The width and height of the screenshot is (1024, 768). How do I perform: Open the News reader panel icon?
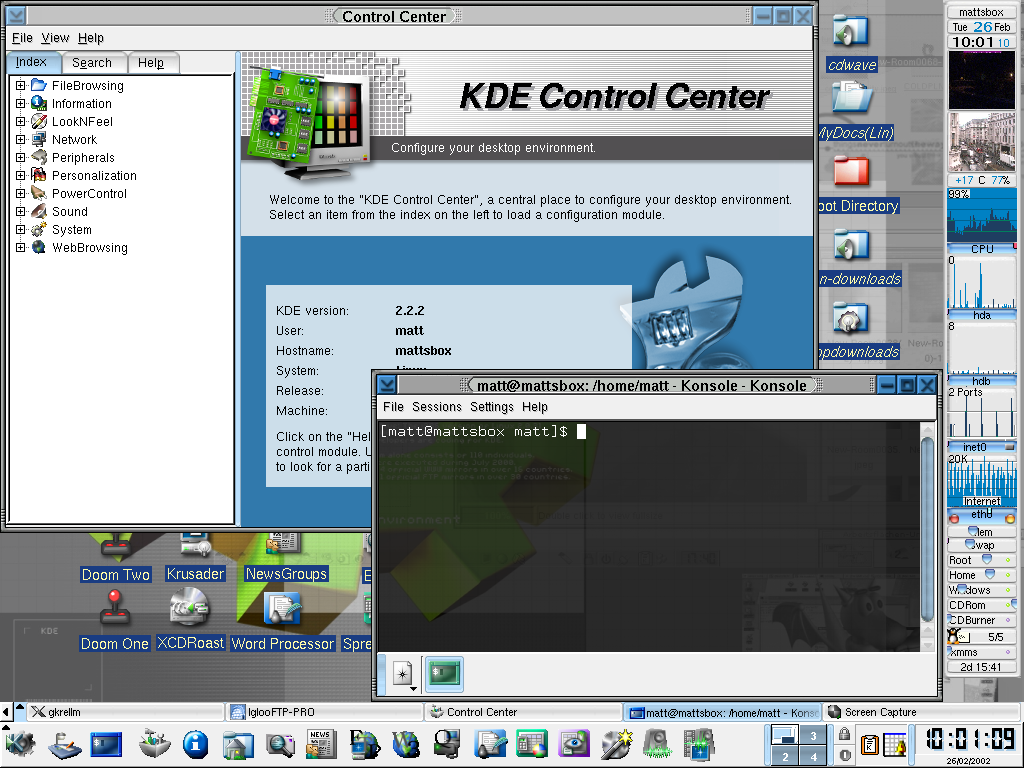click(321, 744)
